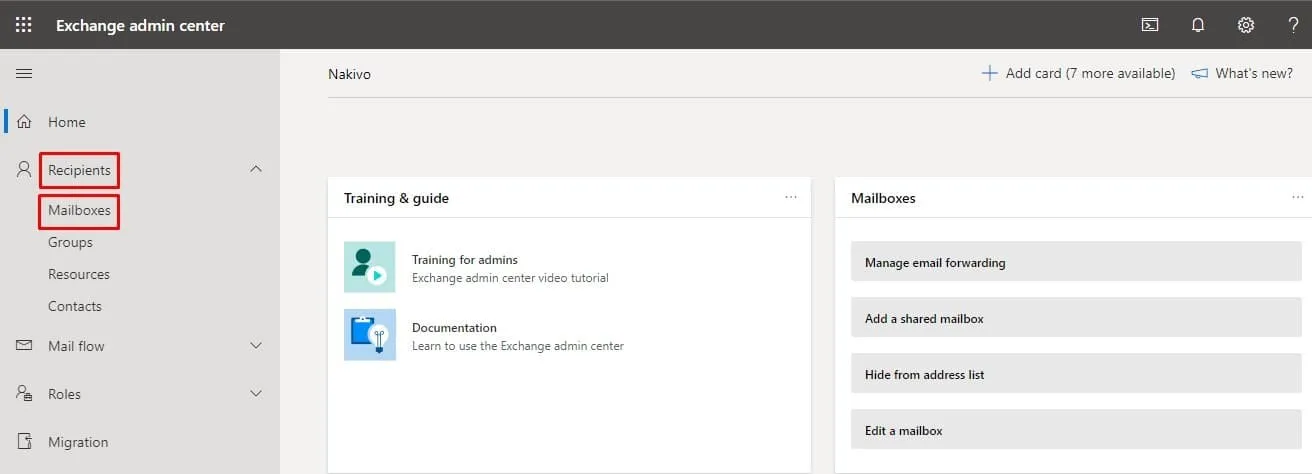Expand the Mail flow section chevron

tap(256, 345)
